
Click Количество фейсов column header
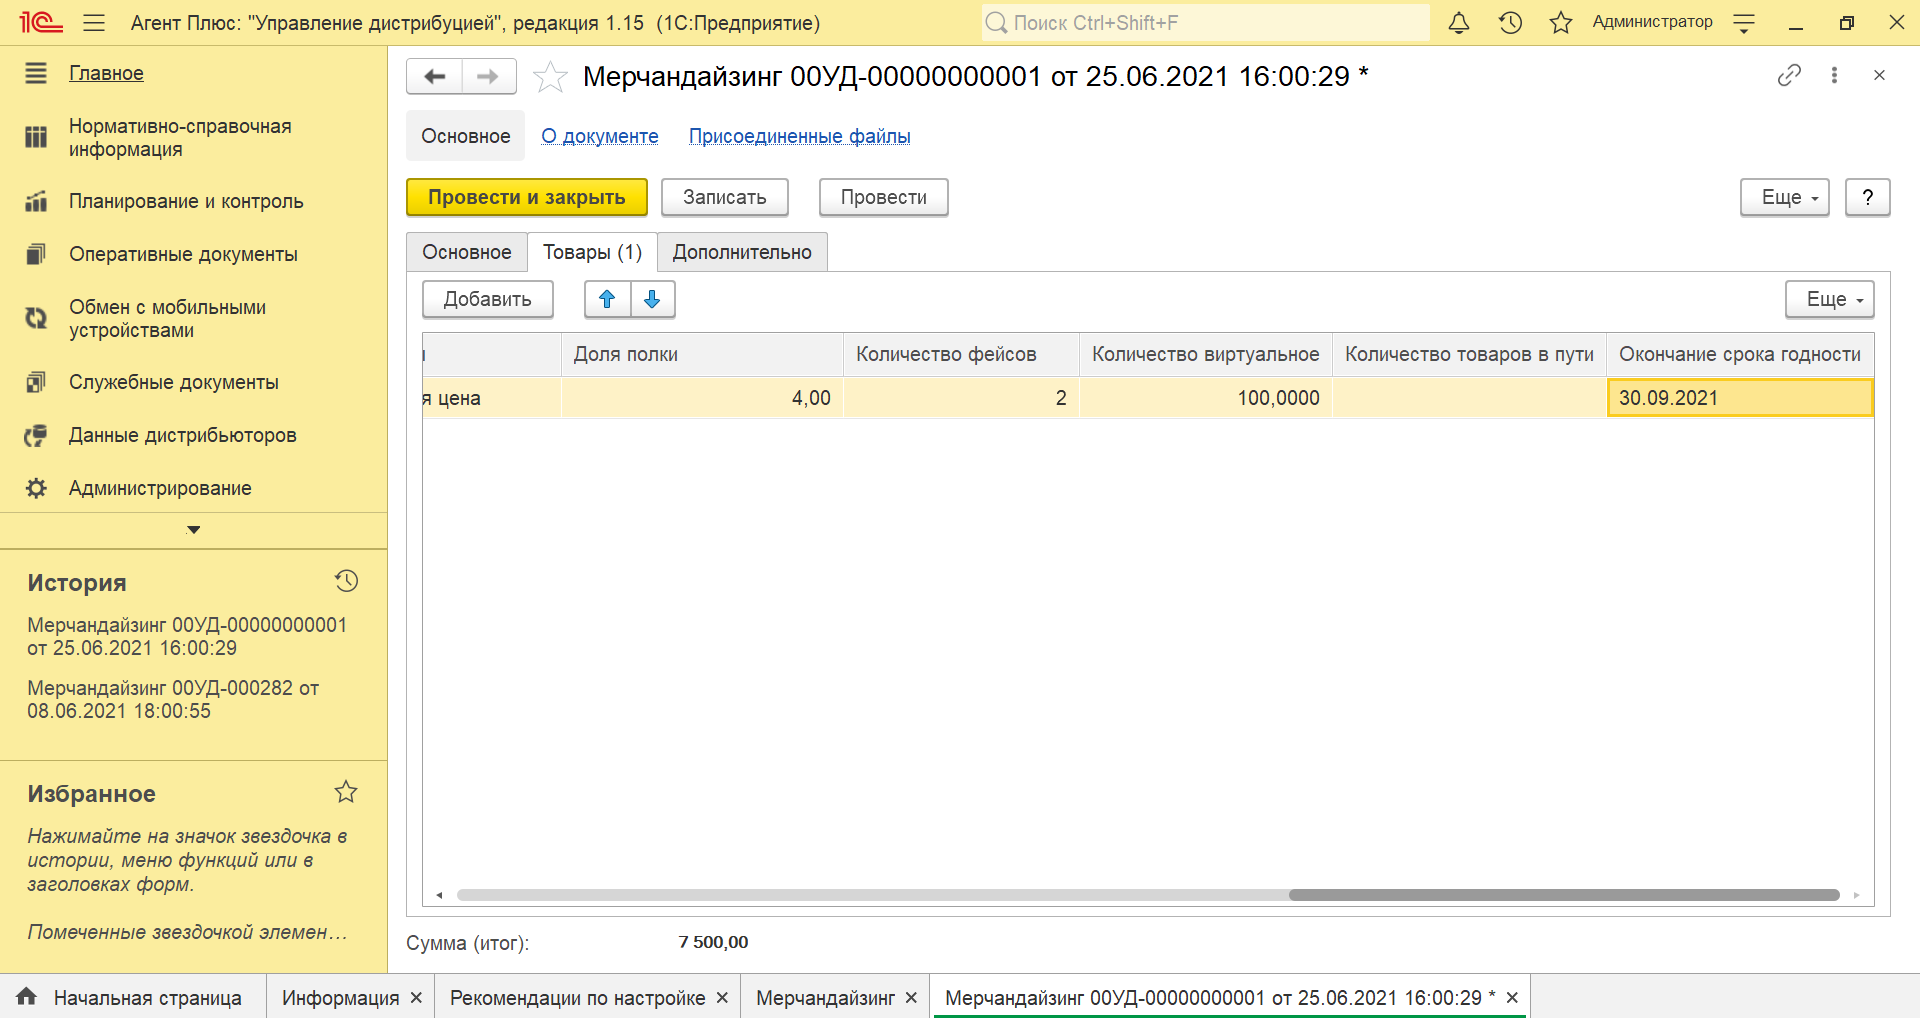(961, 354)
